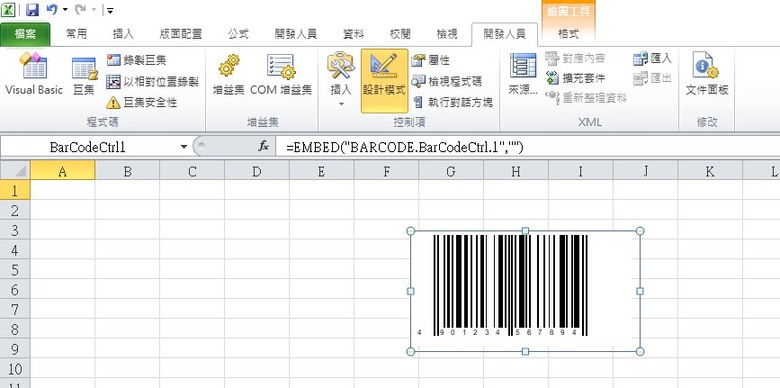
Task: Click the name box showing BarCodeCtrl1
Action: (x=88, y=147)
